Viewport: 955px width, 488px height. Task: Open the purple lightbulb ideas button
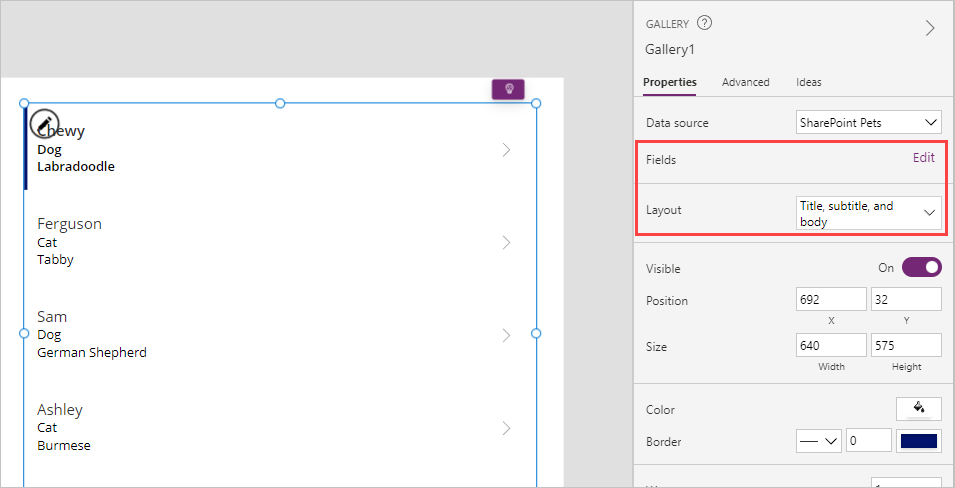click(x=508, y=89)
